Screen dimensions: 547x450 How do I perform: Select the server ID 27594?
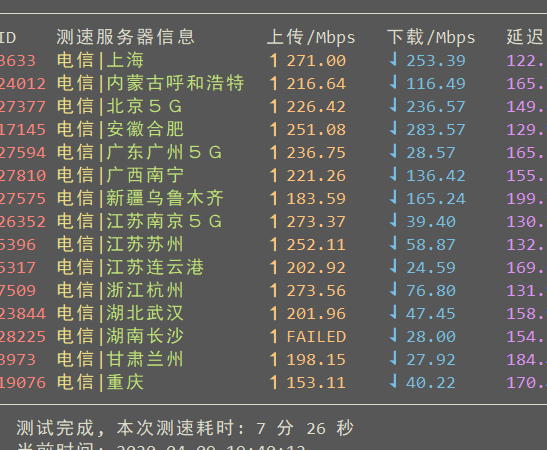tap(23, 153)
